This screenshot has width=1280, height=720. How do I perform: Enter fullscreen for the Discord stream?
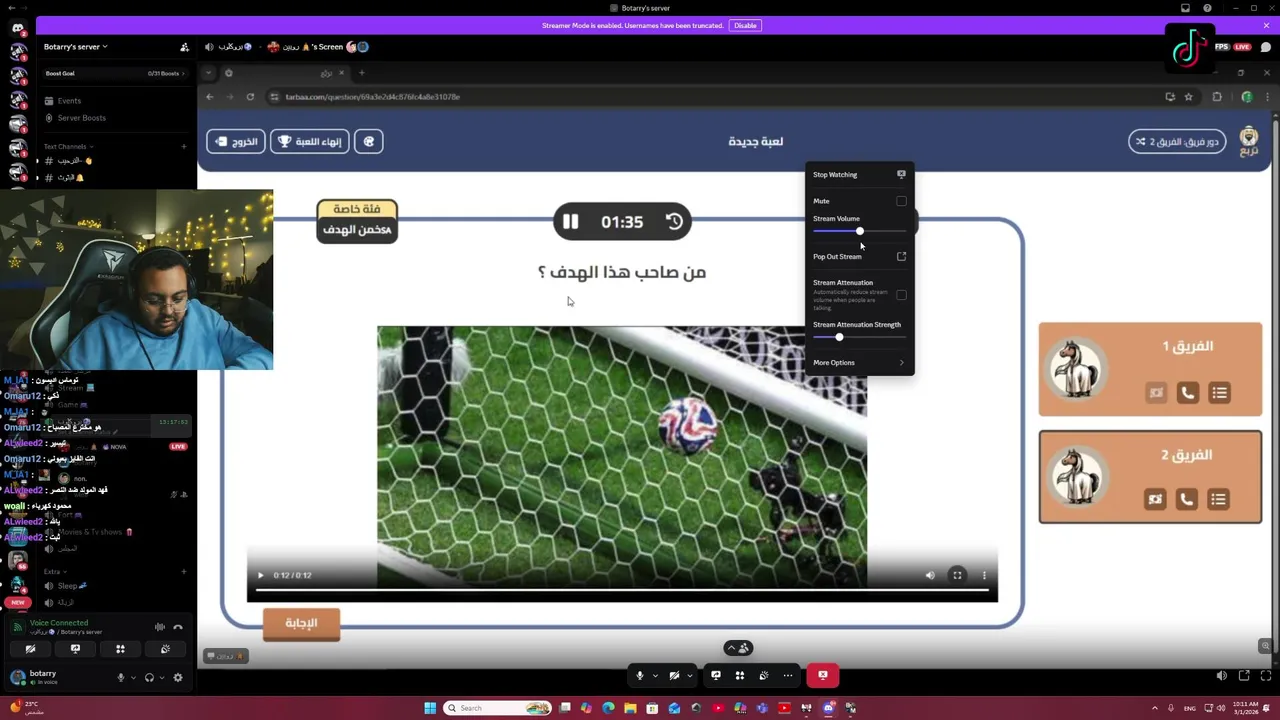pyautogui.click(x=1266, y=676)
